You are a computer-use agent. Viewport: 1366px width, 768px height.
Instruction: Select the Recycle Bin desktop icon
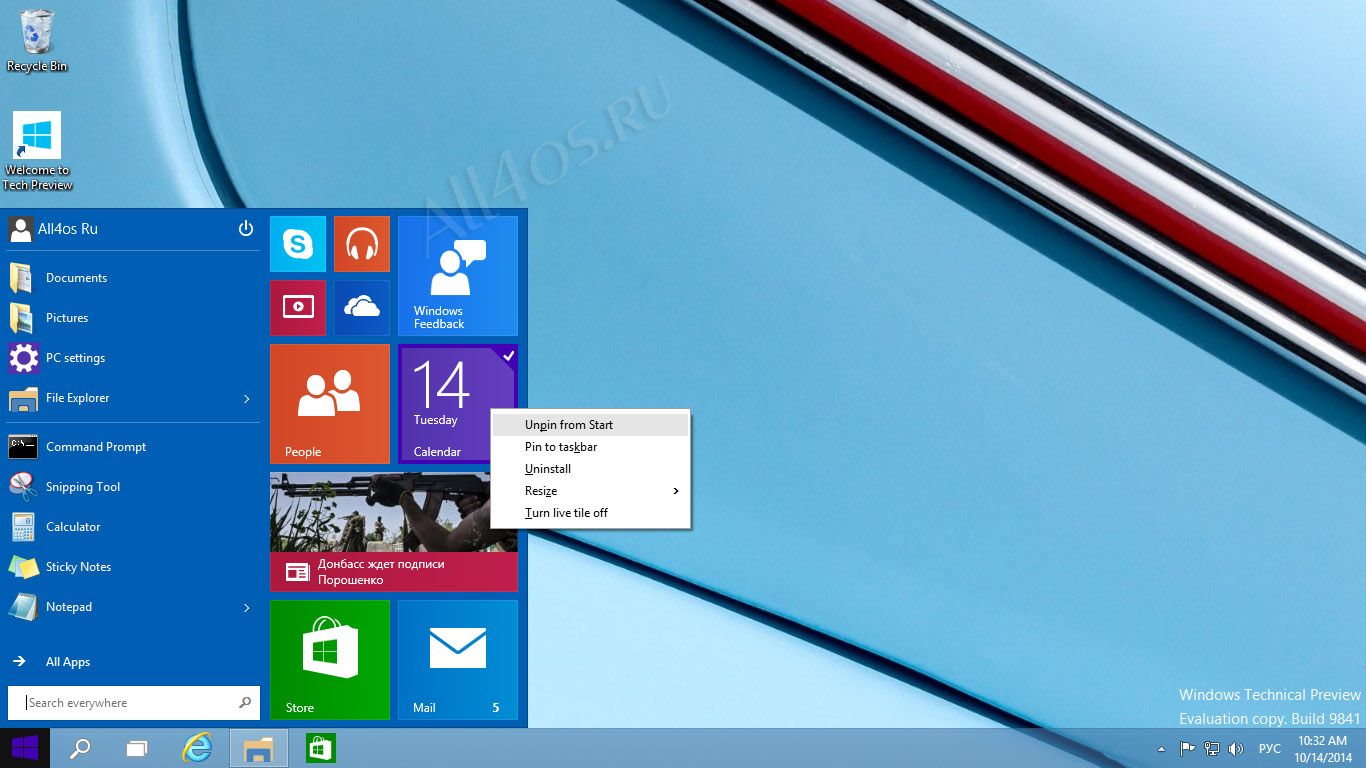tap(37, 41)
